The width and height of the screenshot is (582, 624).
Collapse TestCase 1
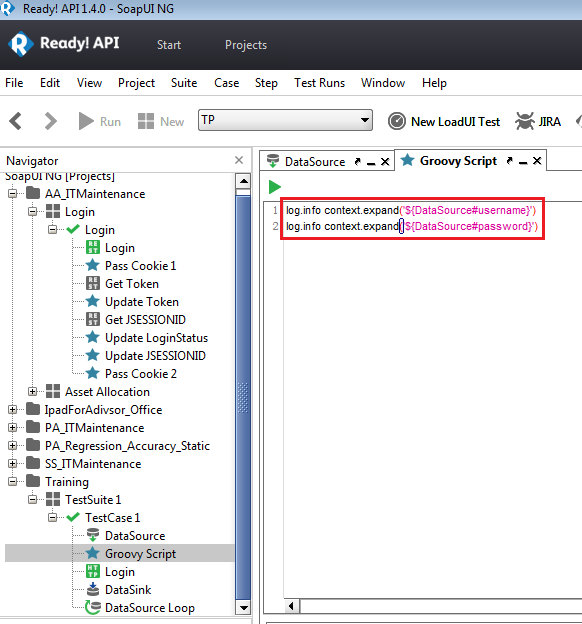[x=53, y=518]
